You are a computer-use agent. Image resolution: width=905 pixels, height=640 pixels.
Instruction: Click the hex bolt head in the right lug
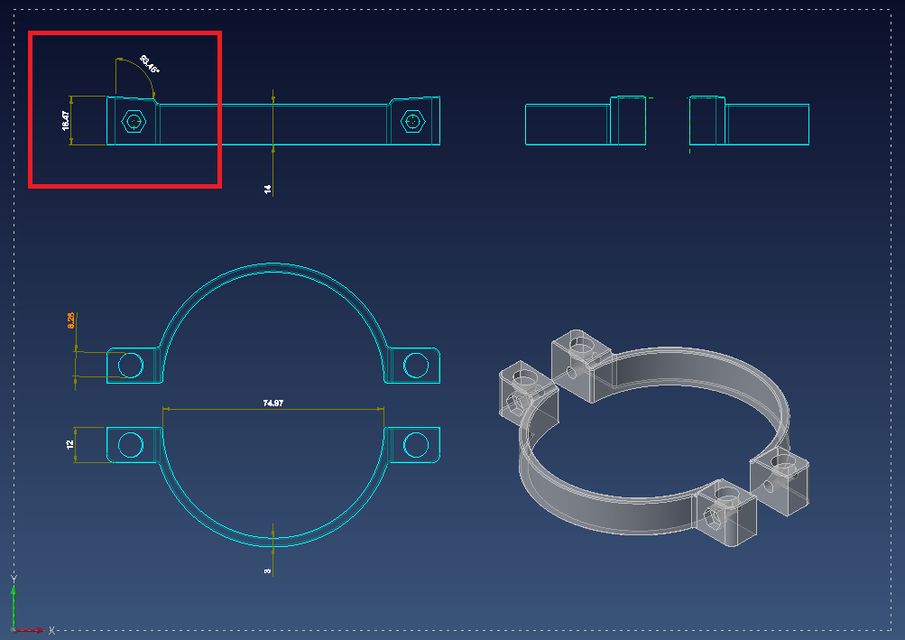pos(413,121)
